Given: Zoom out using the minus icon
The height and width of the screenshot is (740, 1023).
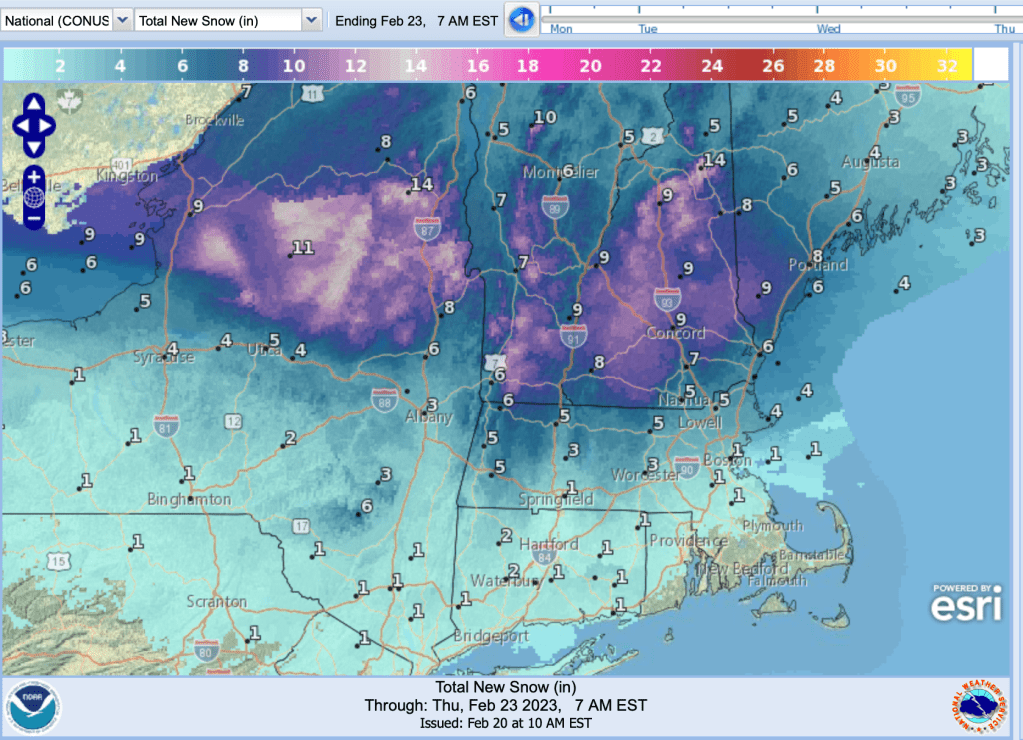Looking at the screenshot, I should coord(34,218).
